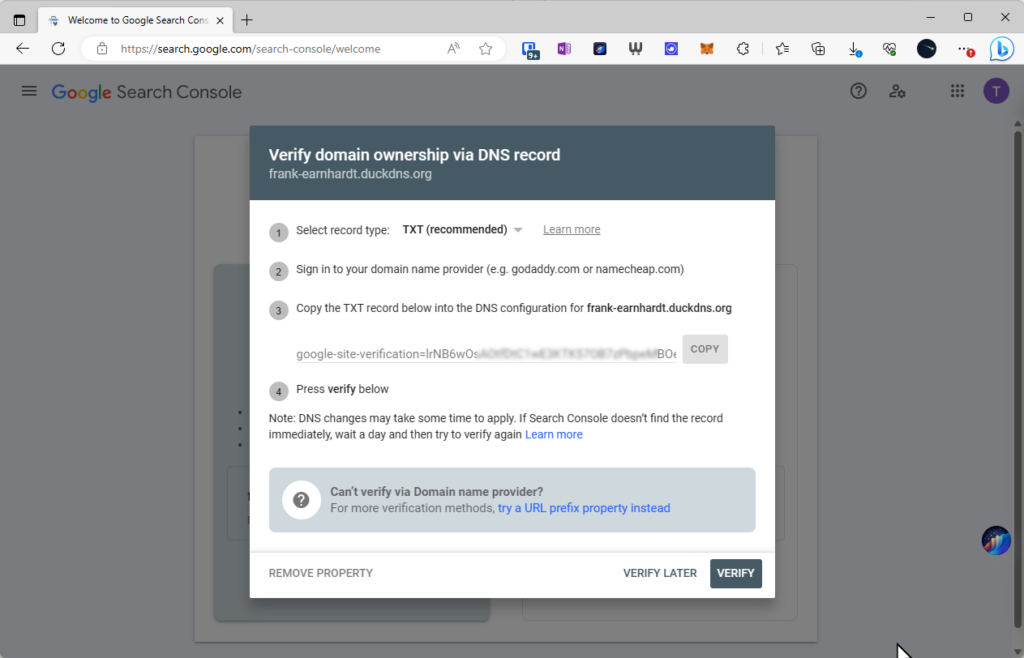The width and height of the screenshot is (1024, 658).
Task: Open Learn more link in DNS note
Action: 554,435
